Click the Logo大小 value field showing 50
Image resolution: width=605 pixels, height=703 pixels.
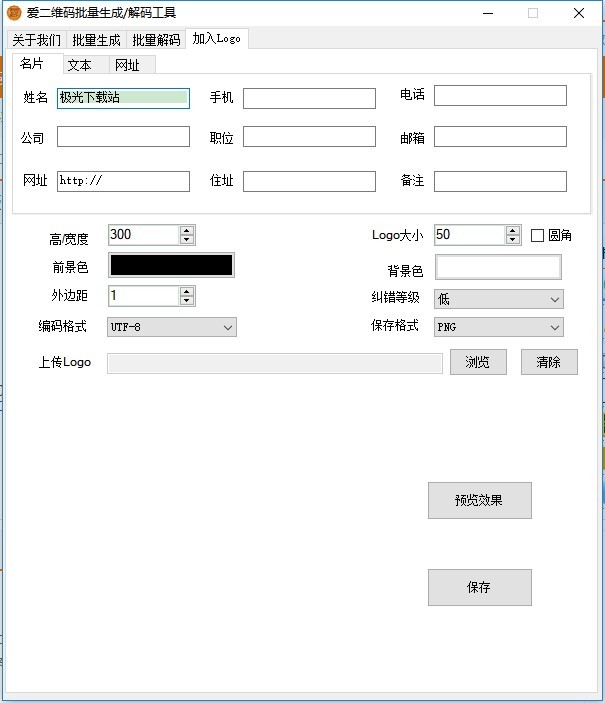[470, 235]
